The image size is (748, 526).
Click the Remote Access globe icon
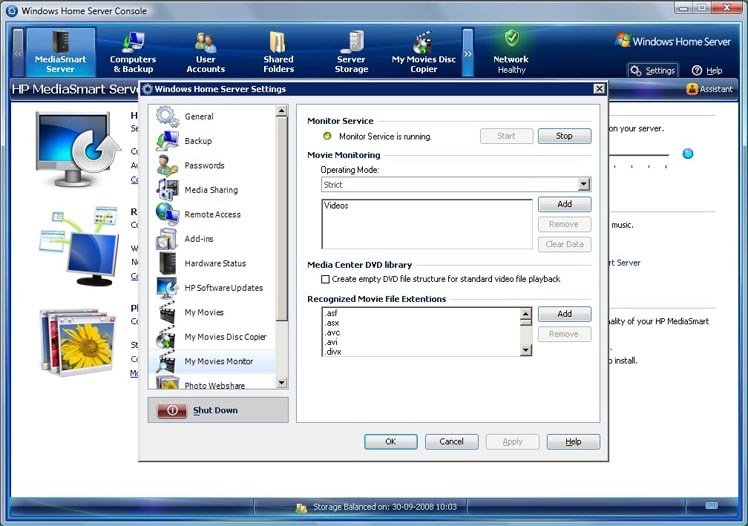(x=167, y=214)
